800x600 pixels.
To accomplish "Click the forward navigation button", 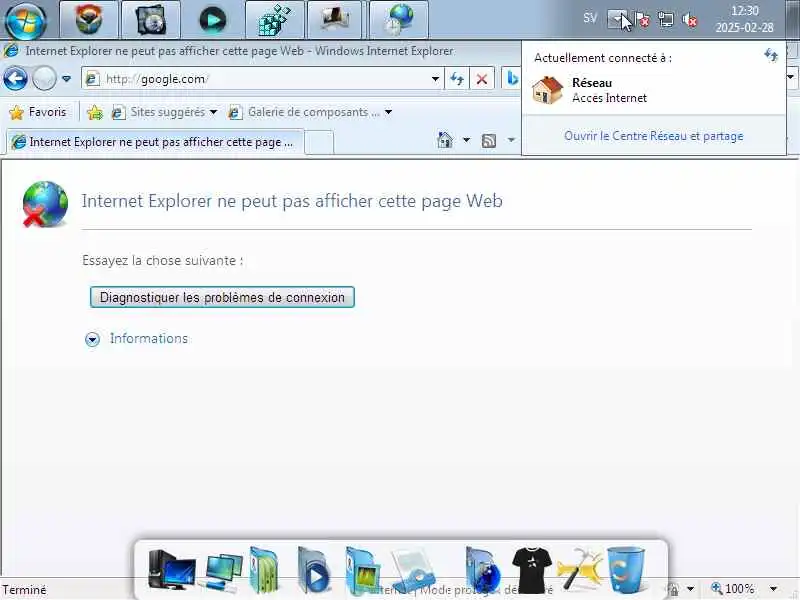I will 44,79.
